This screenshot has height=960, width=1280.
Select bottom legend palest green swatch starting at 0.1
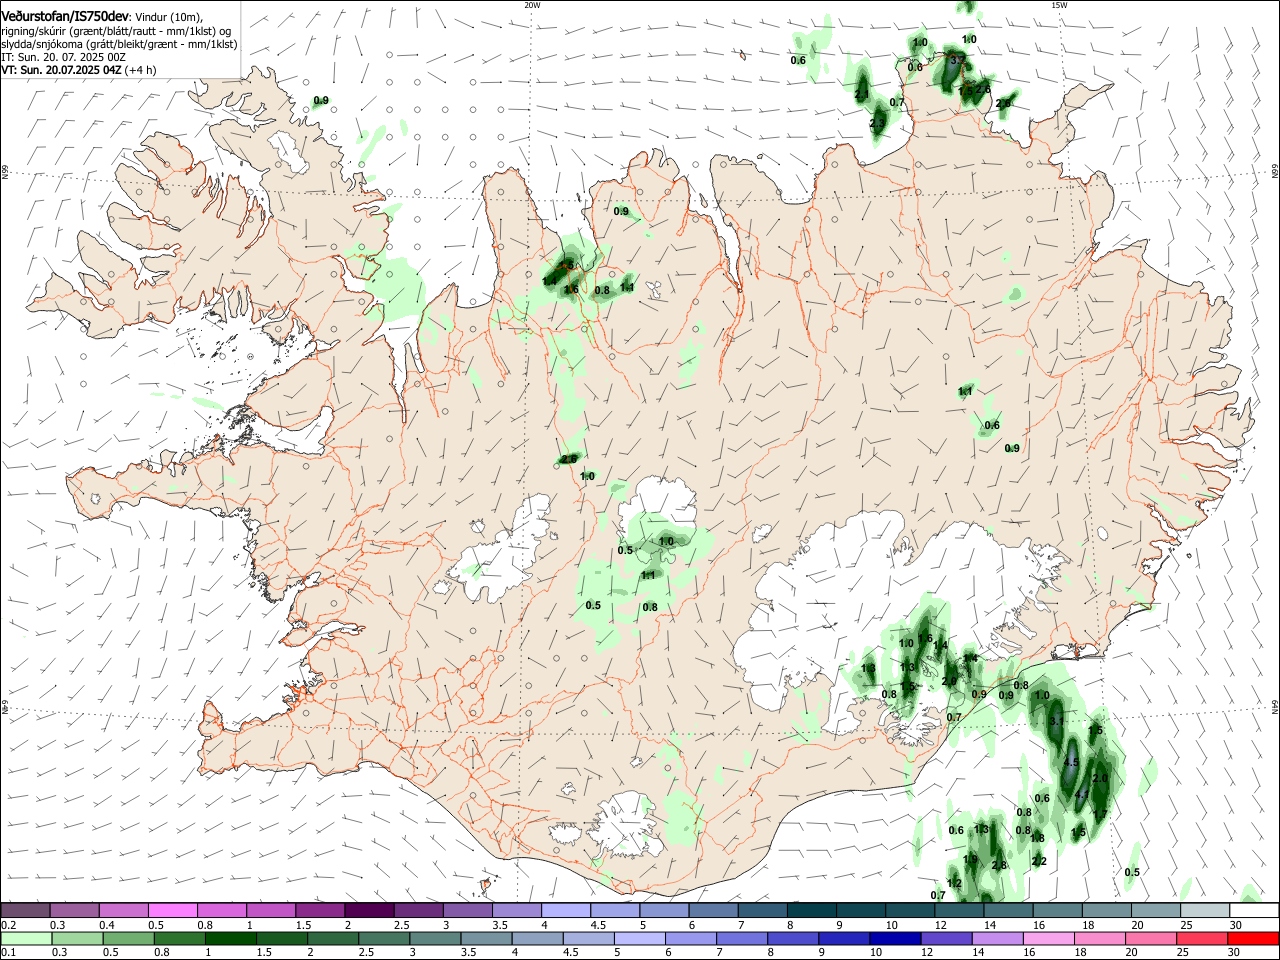(26, 938)
